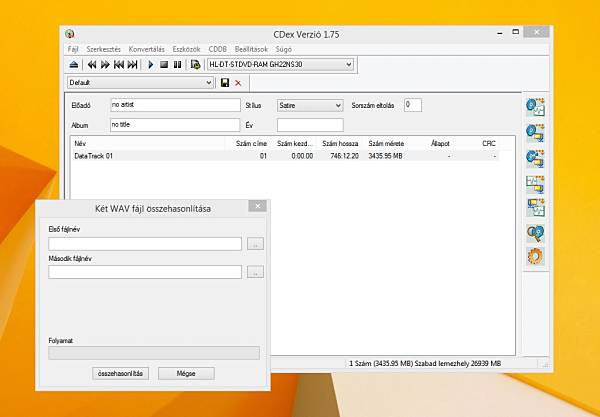Screen dimensions: 600x417
Task: Click the Folyamat progress bar
Action: click(154, 353)
